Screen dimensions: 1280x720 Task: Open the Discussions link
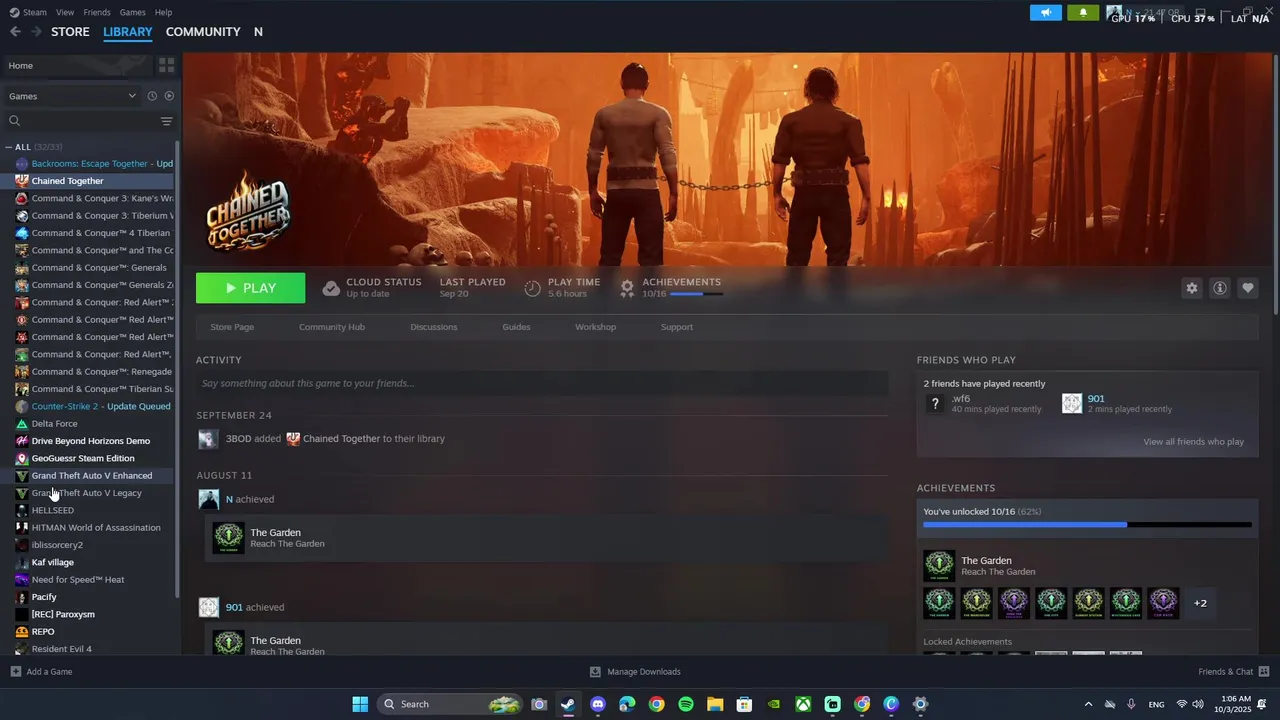point(434,327)
